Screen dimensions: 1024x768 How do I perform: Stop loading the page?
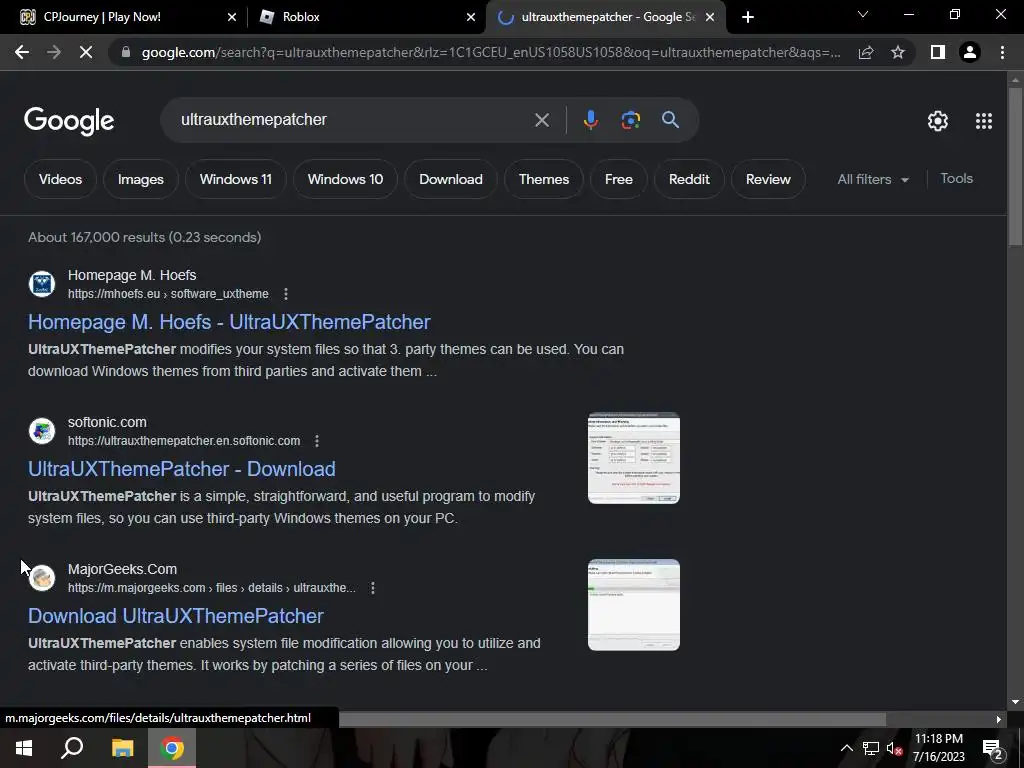pyautogui.click(x=86, y=52)
